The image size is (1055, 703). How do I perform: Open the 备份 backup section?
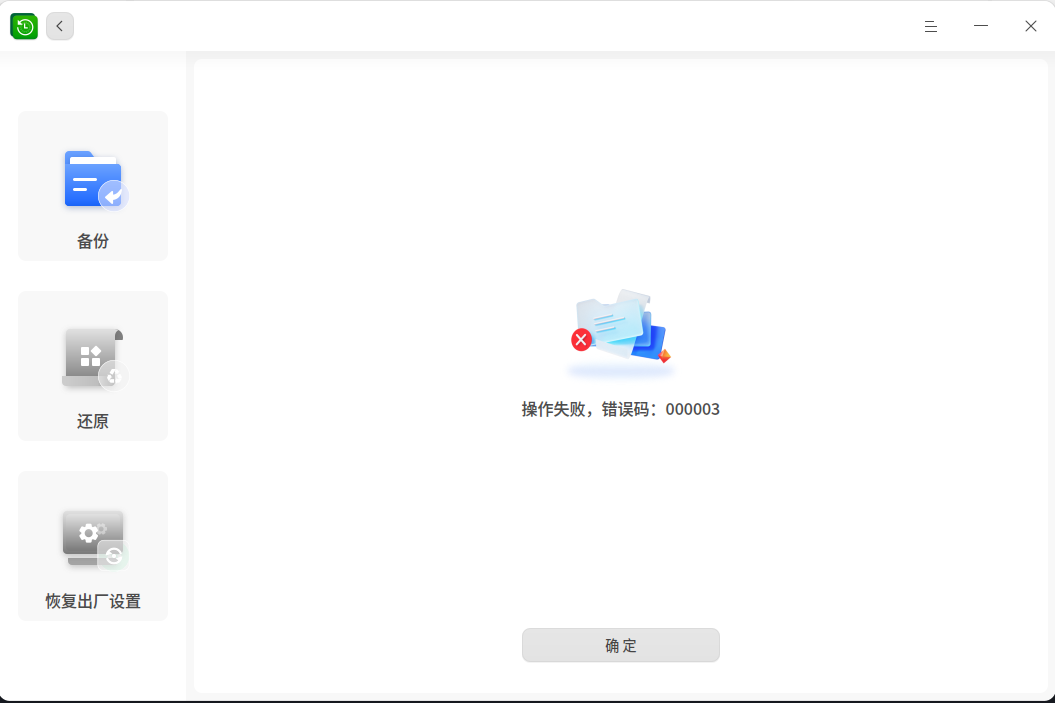point(93,186)
